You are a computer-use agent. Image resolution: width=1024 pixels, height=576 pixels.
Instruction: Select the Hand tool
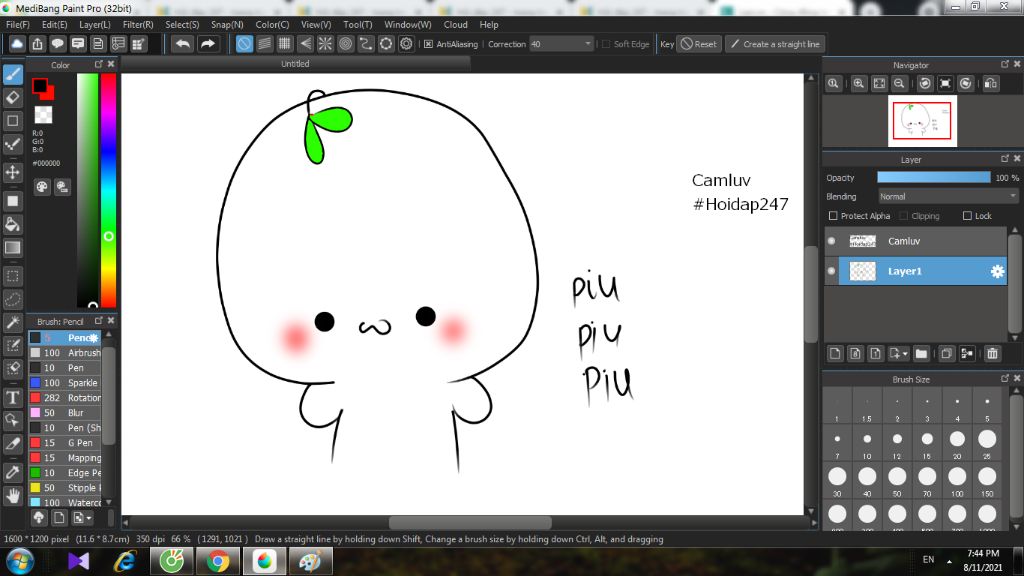12,496
